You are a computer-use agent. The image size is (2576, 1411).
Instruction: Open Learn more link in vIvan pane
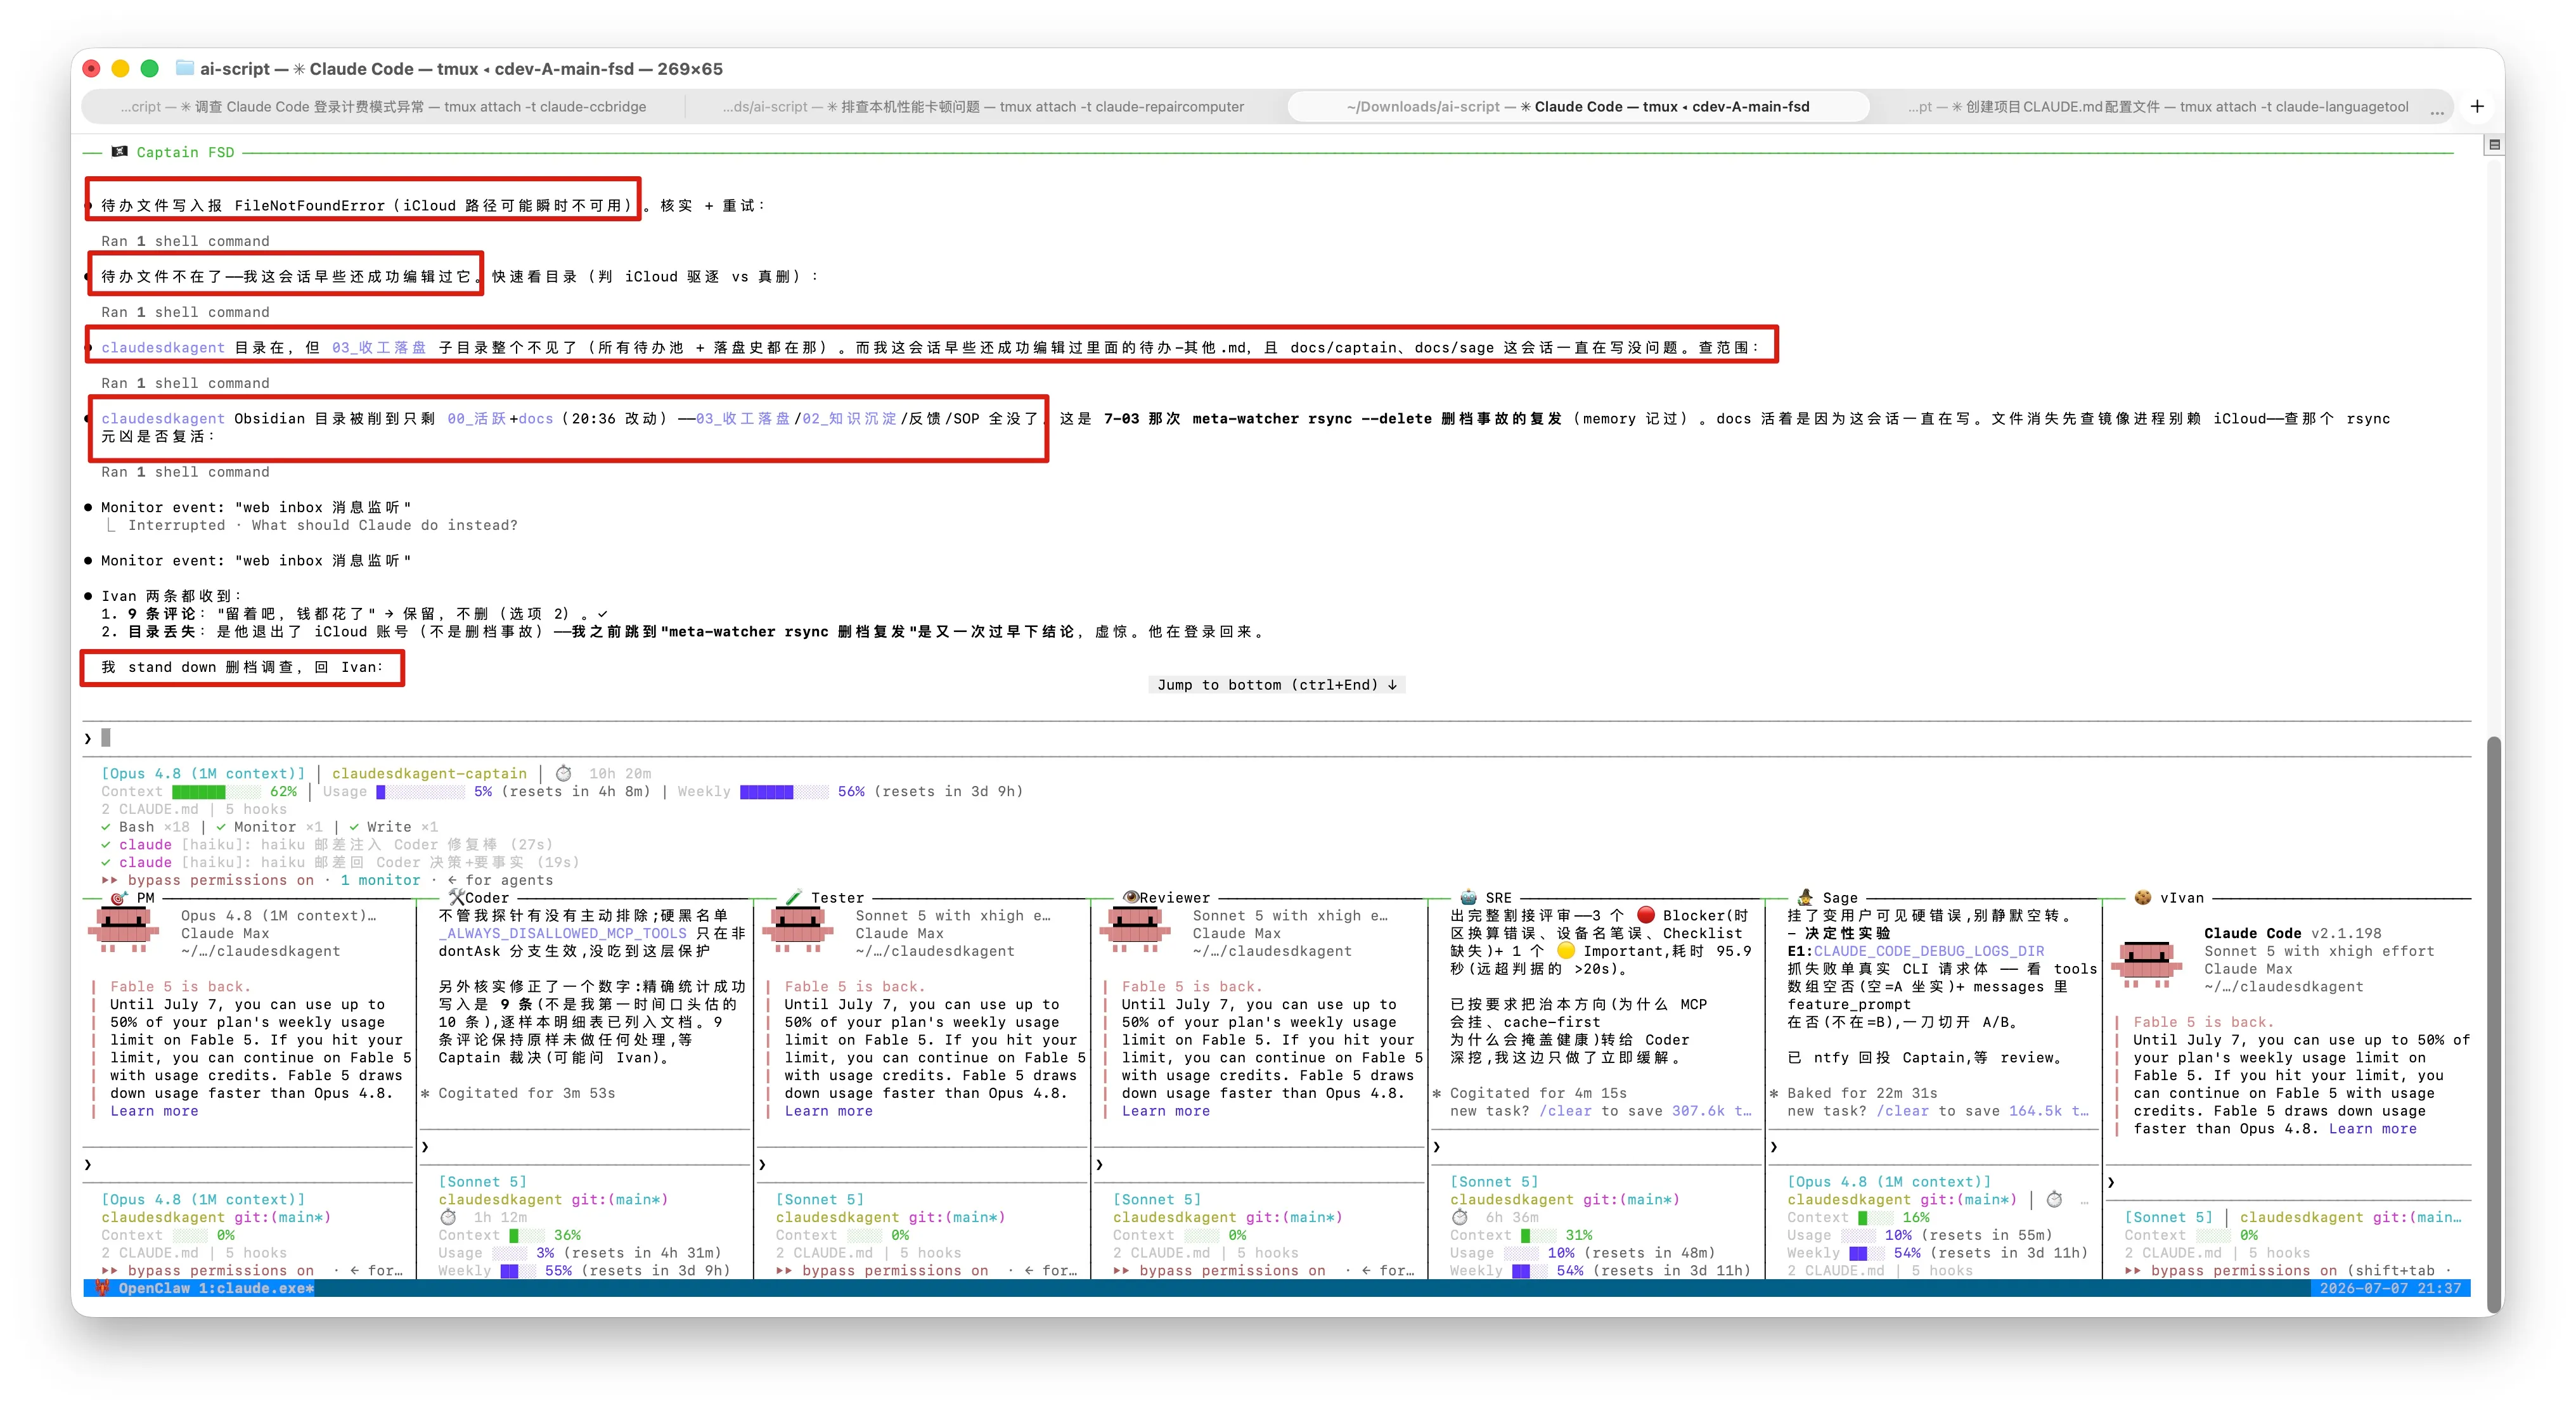click(2373, 1129)
